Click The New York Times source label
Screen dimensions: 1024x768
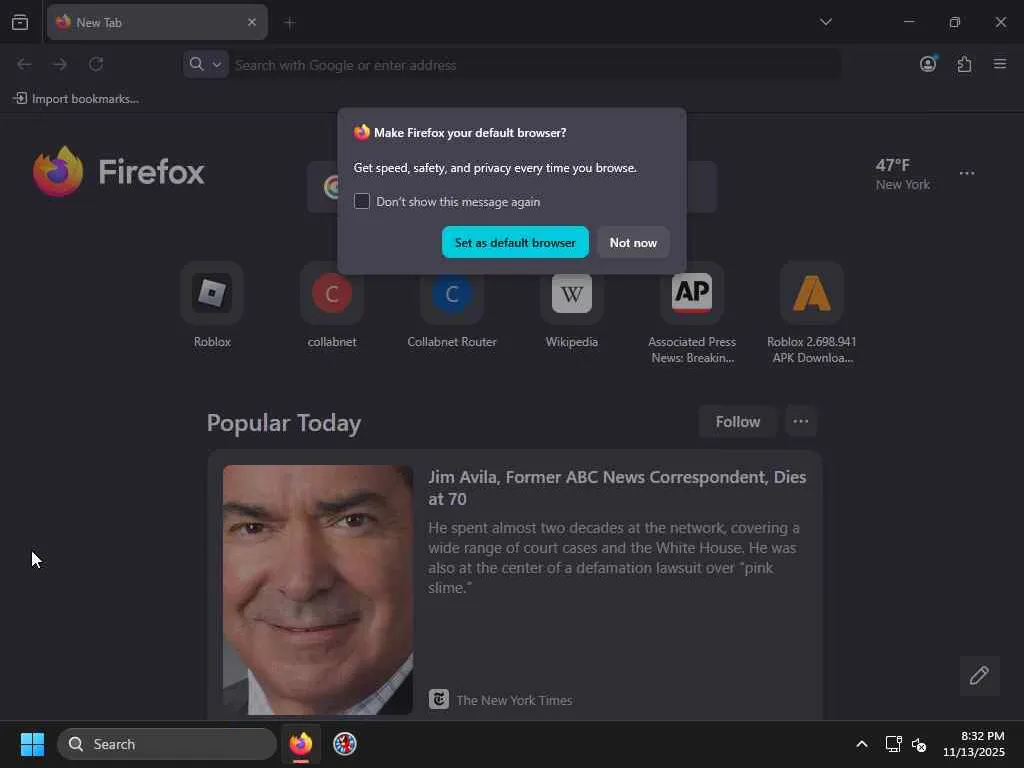click(x=514, y=700)
